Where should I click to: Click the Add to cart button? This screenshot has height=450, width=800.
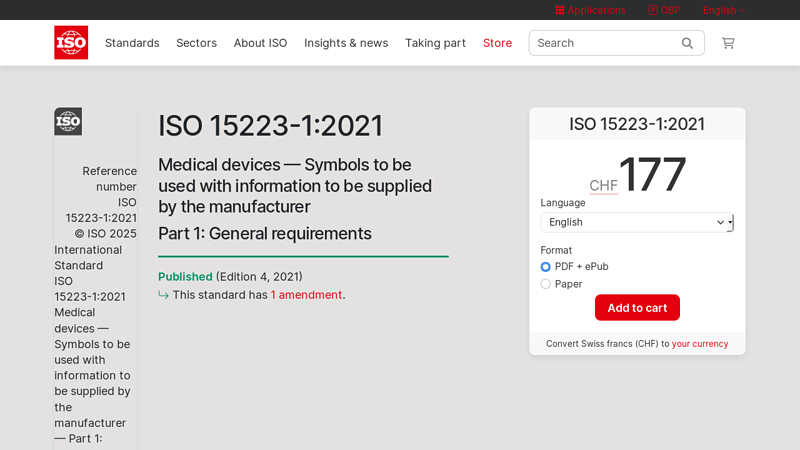click(x=637, y=308)
